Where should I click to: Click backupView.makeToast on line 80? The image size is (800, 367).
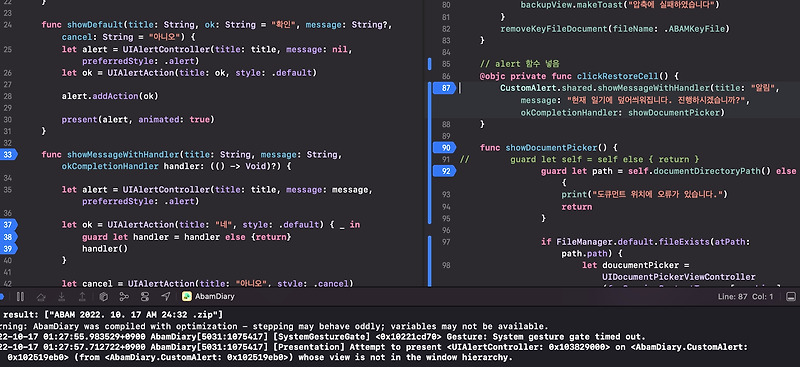(x=571, y=5)
